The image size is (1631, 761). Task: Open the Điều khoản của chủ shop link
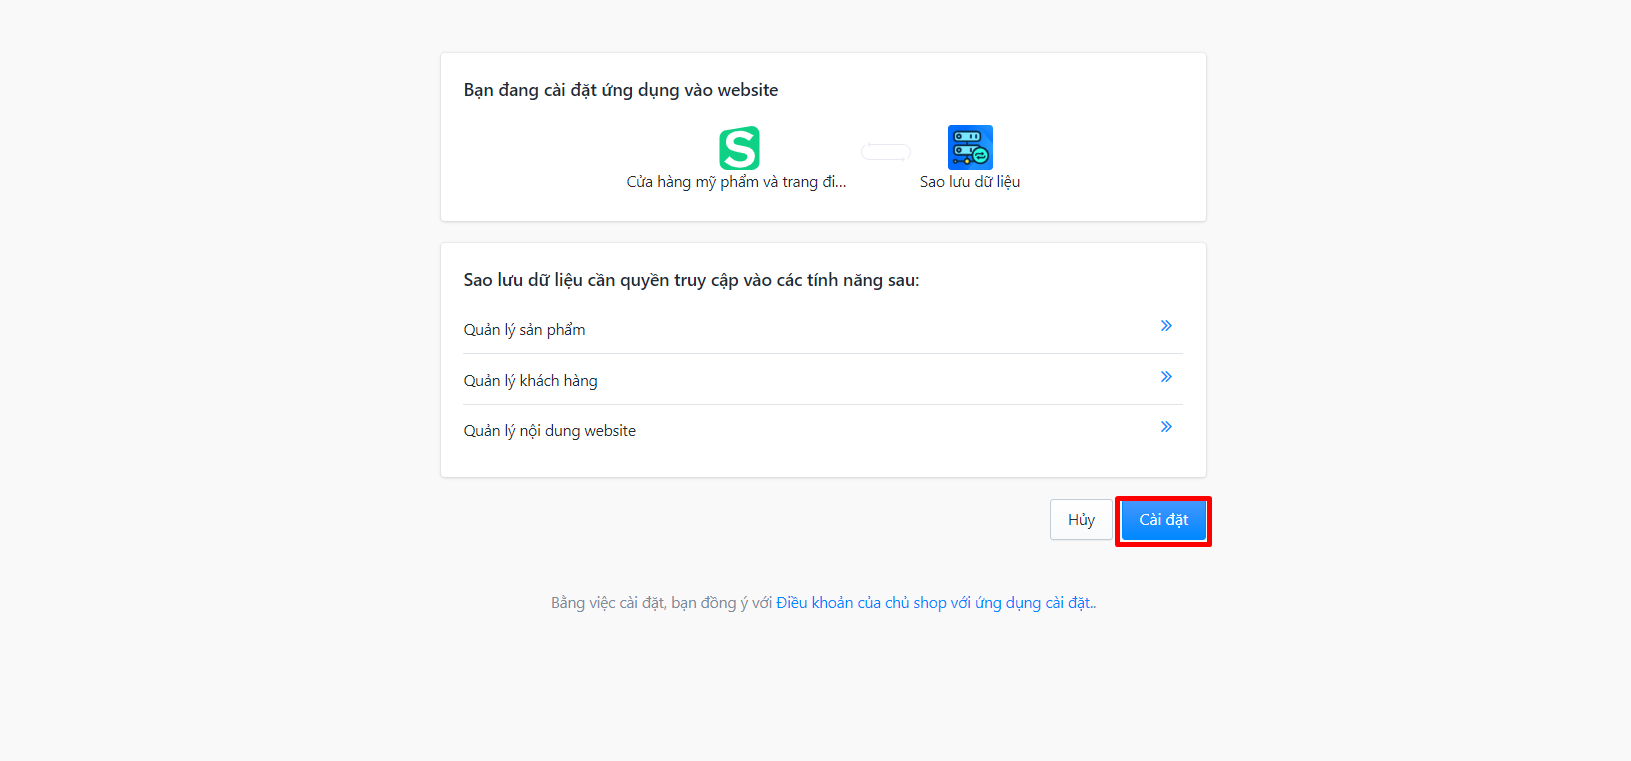click(x=935, y=603)
